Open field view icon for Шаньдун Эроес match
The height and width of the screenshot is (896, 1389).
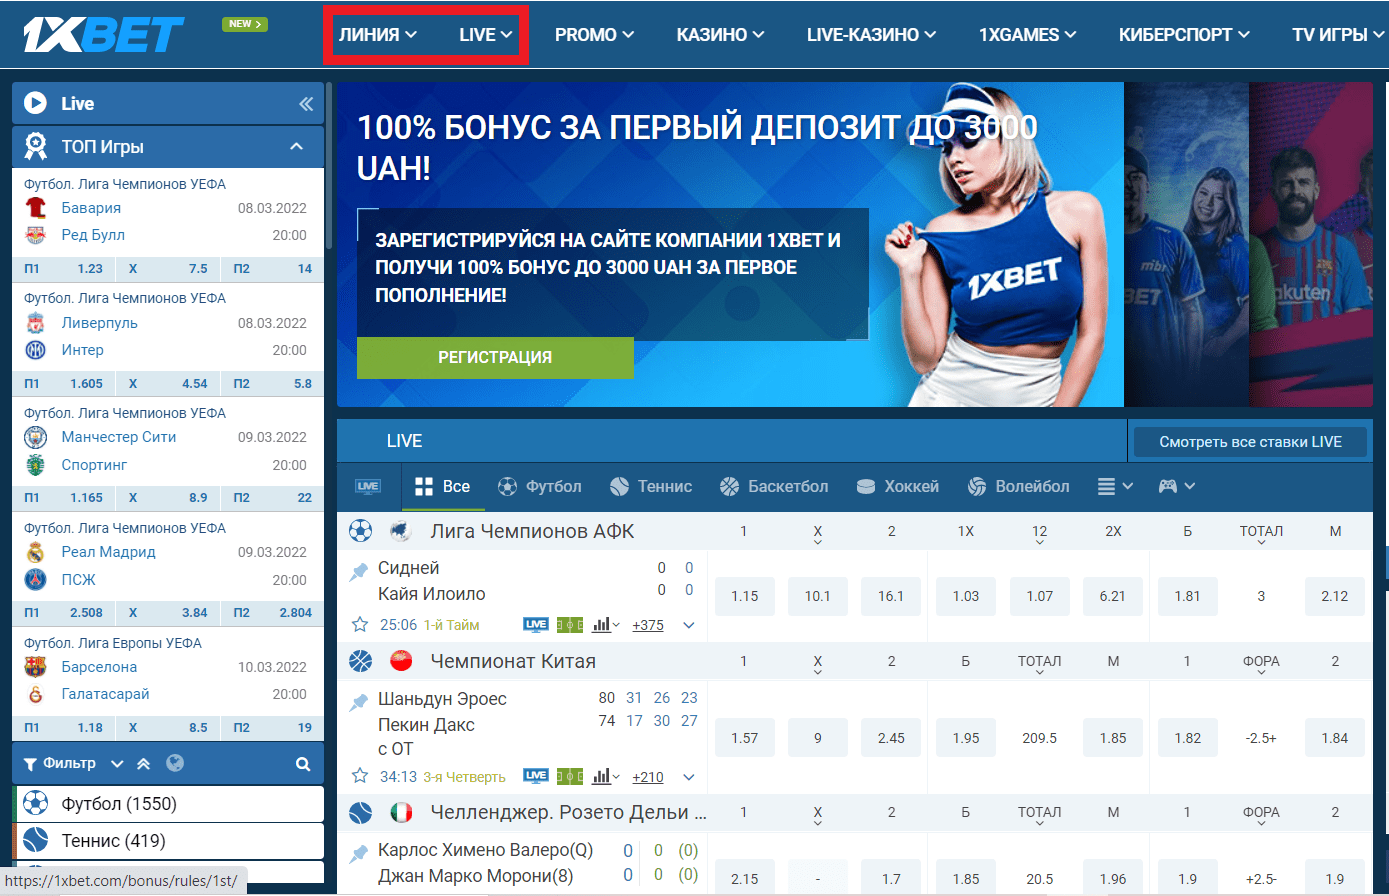click(570, 776)
